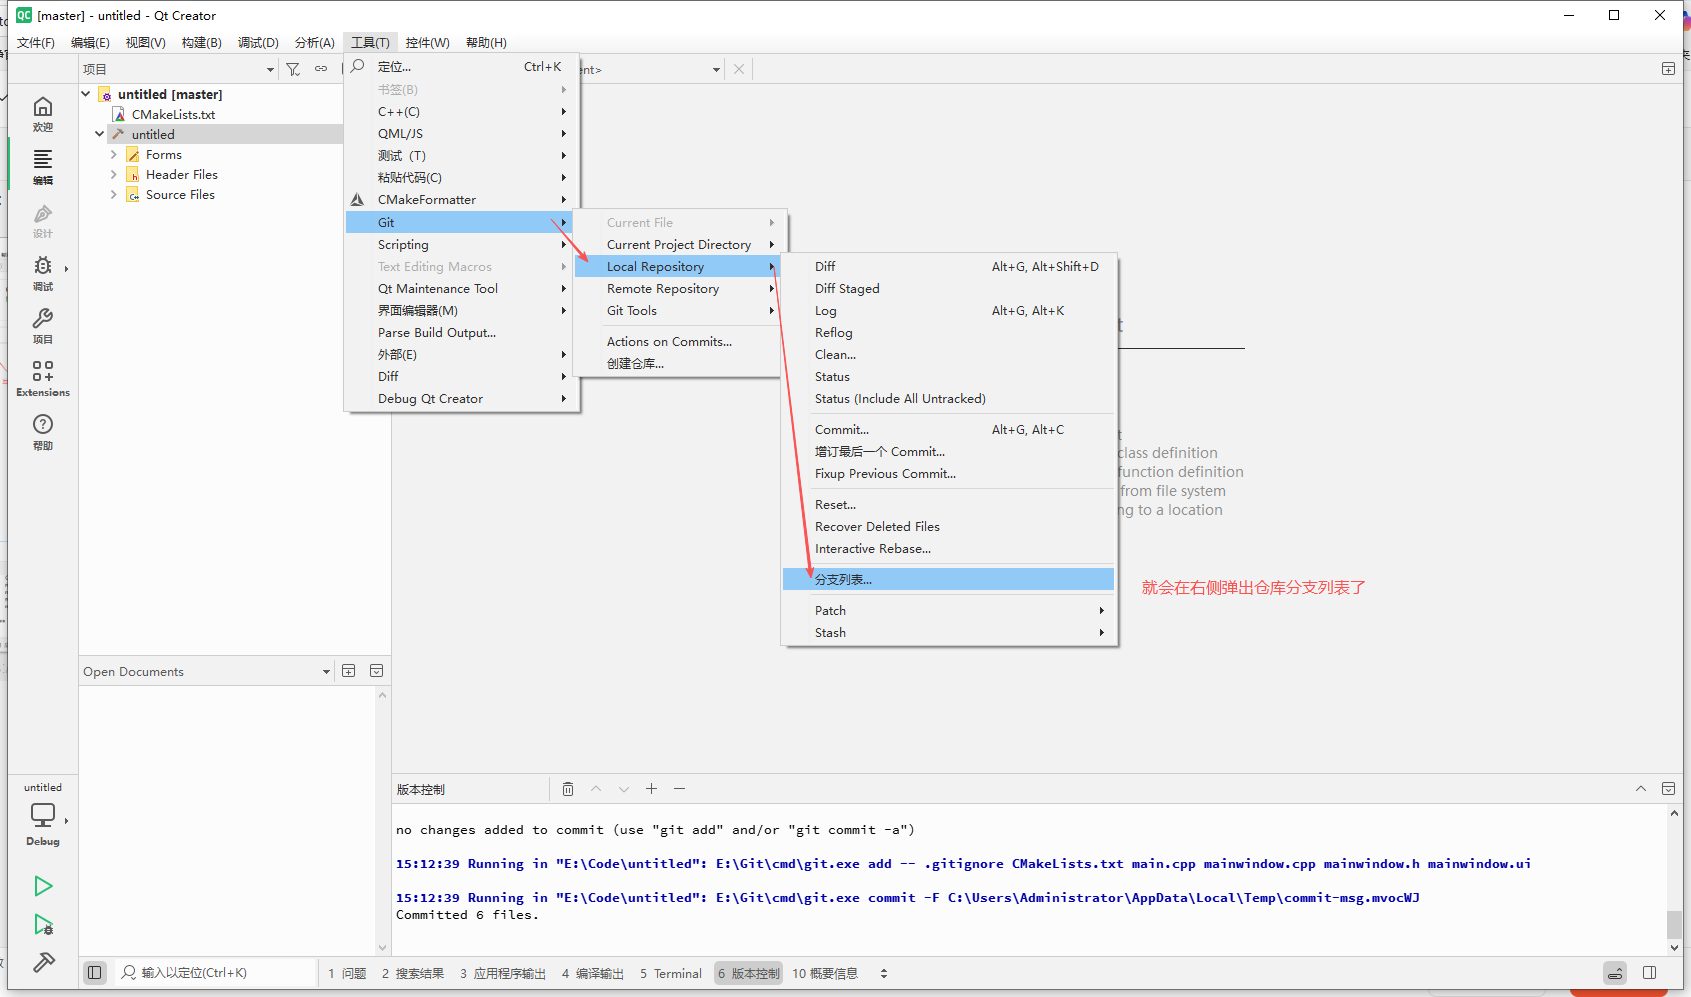1691x997 pixels.
Task: Open the untitled Debug kit selector
Action: (43, 815)
